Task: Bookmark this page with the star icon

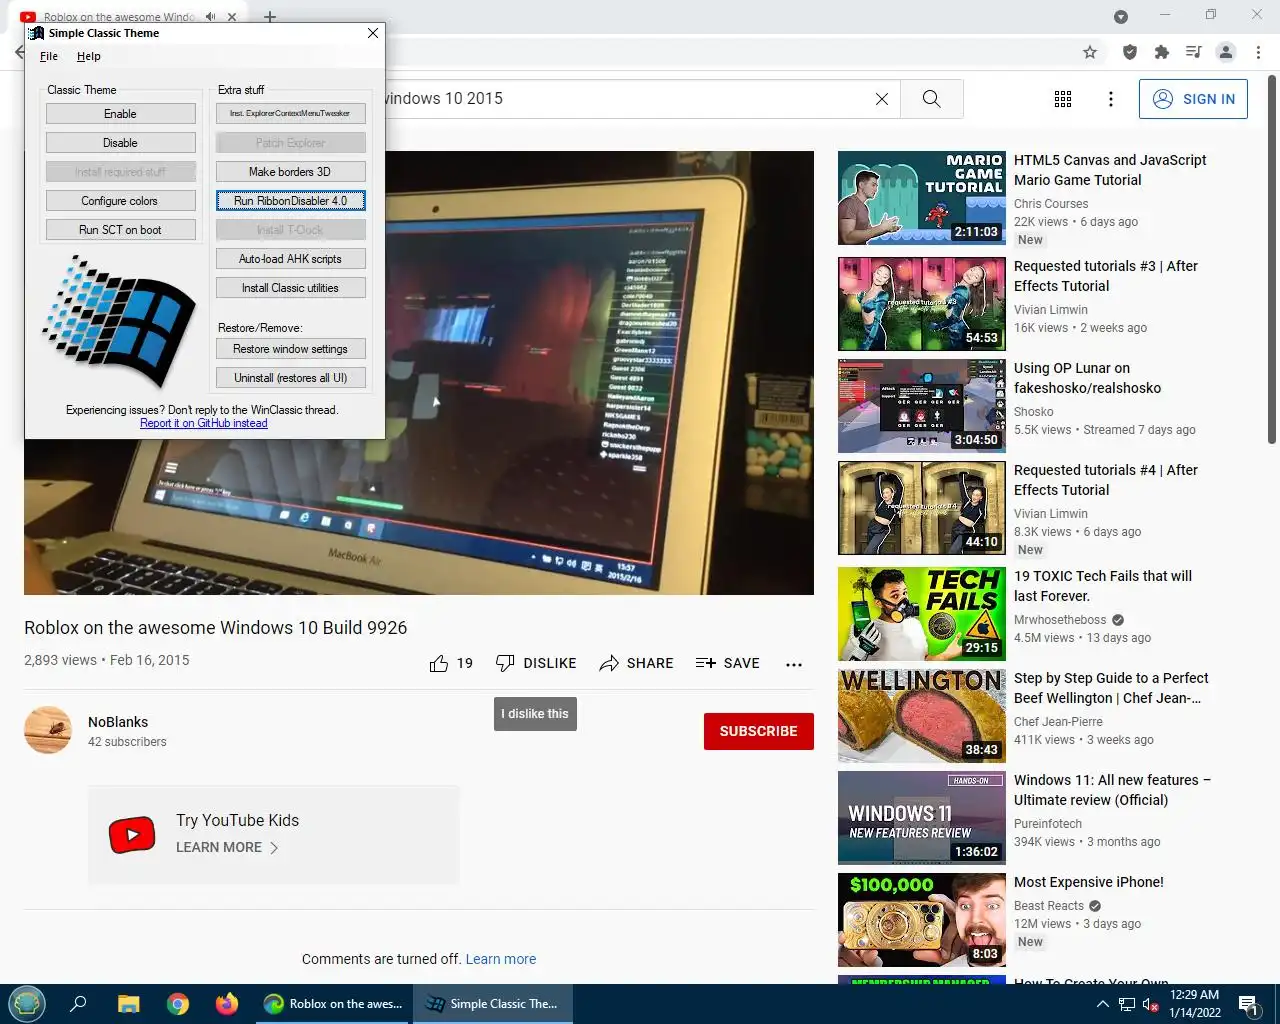Action: click(x=1090, y=52)
